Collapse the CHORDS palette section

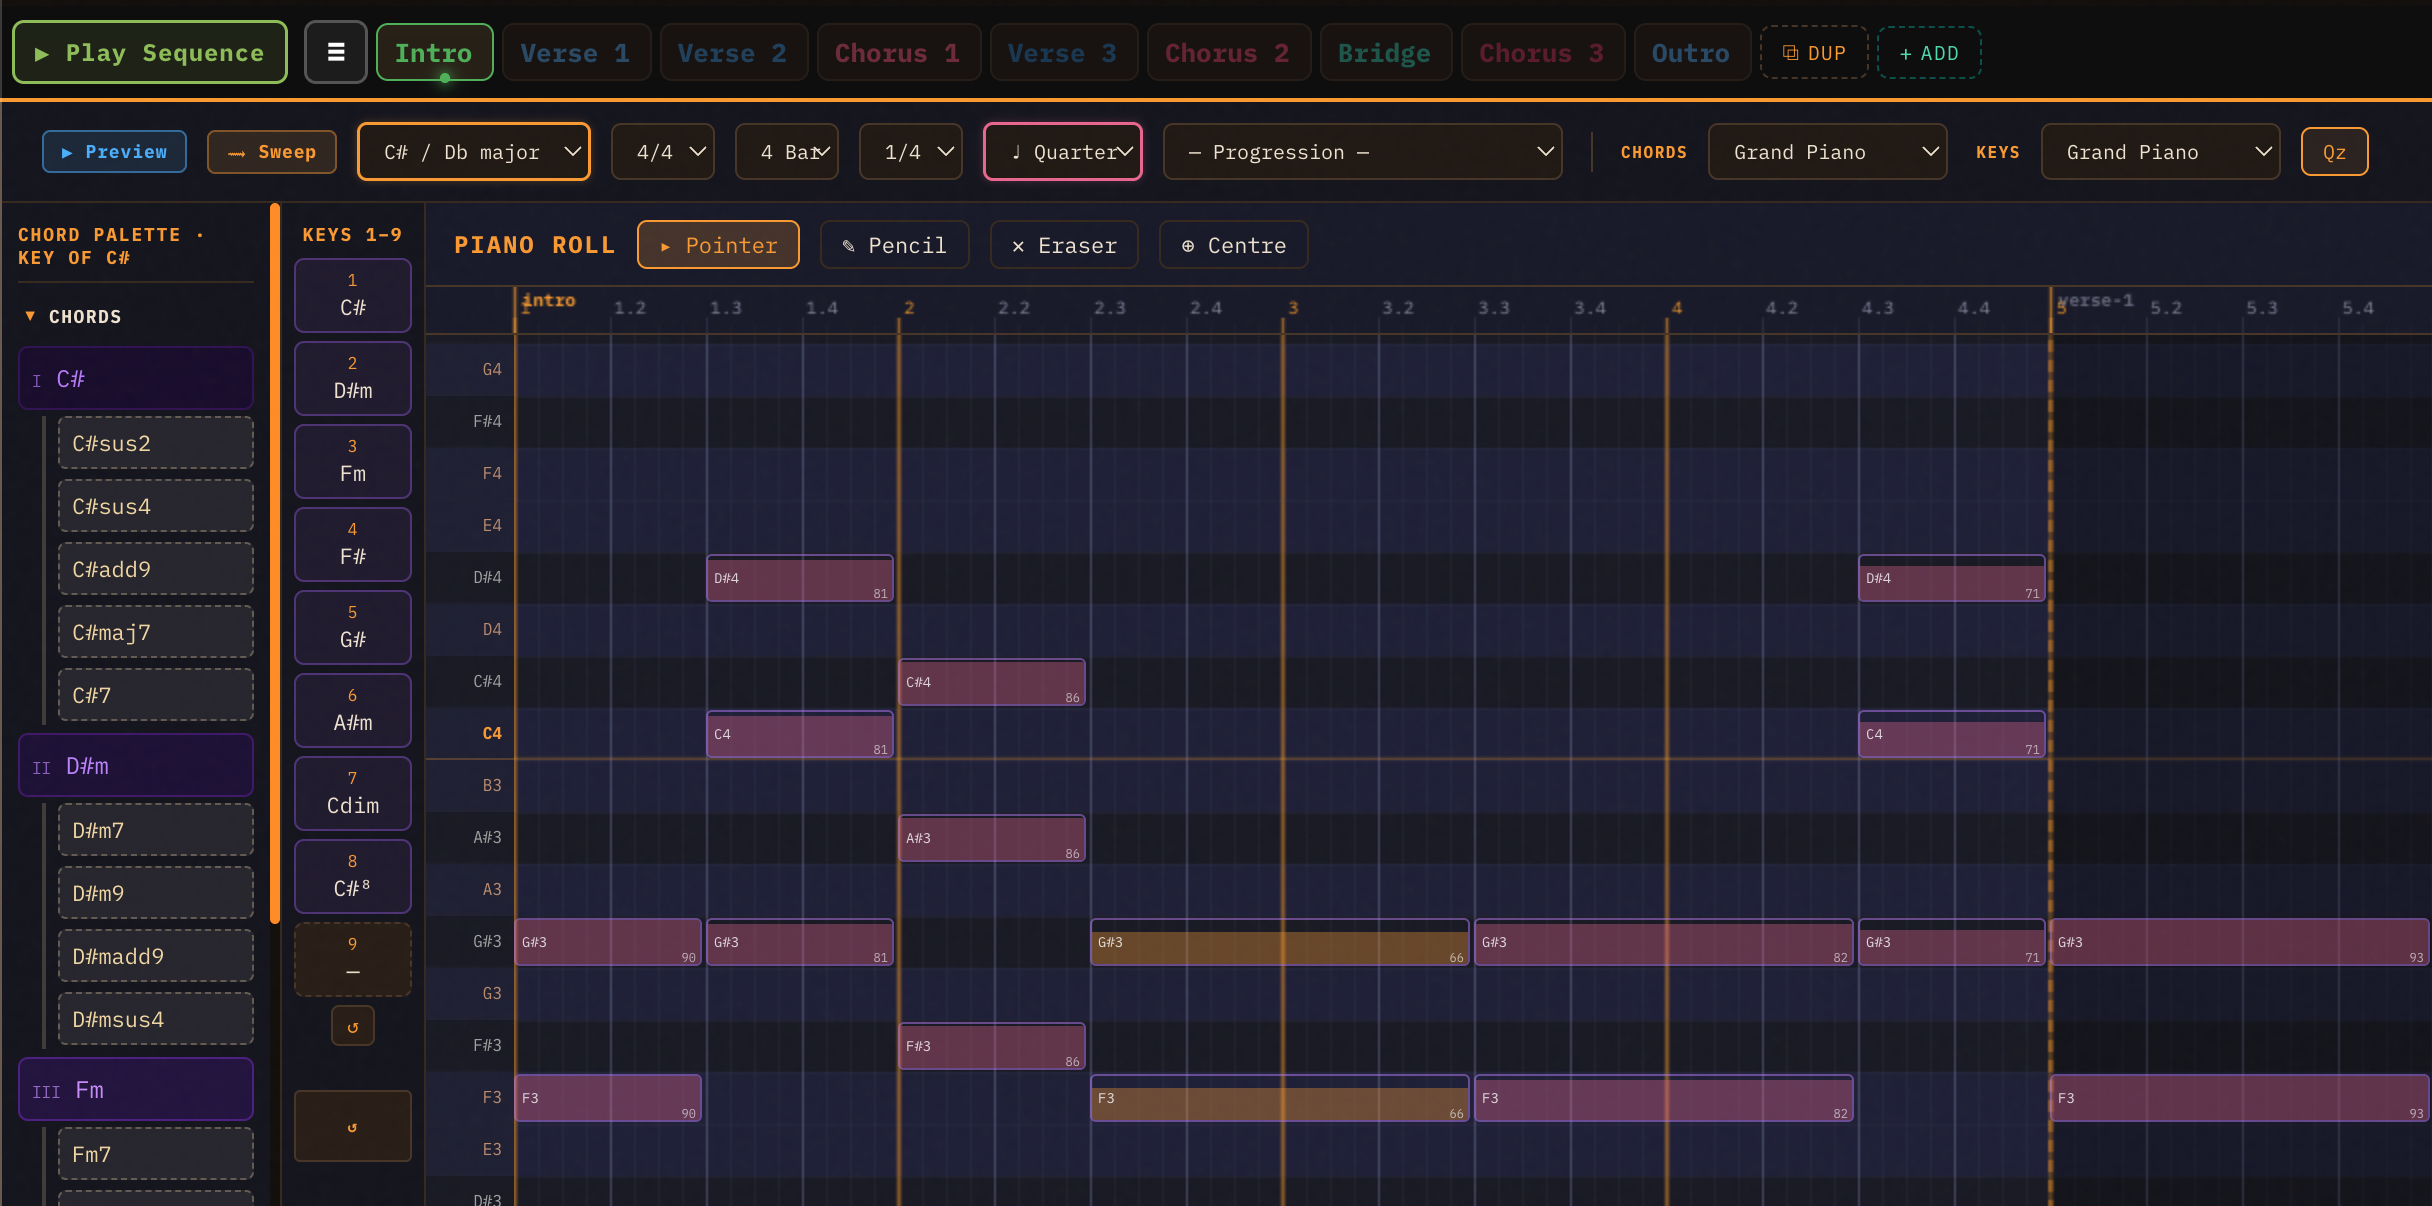pos(72,317)
